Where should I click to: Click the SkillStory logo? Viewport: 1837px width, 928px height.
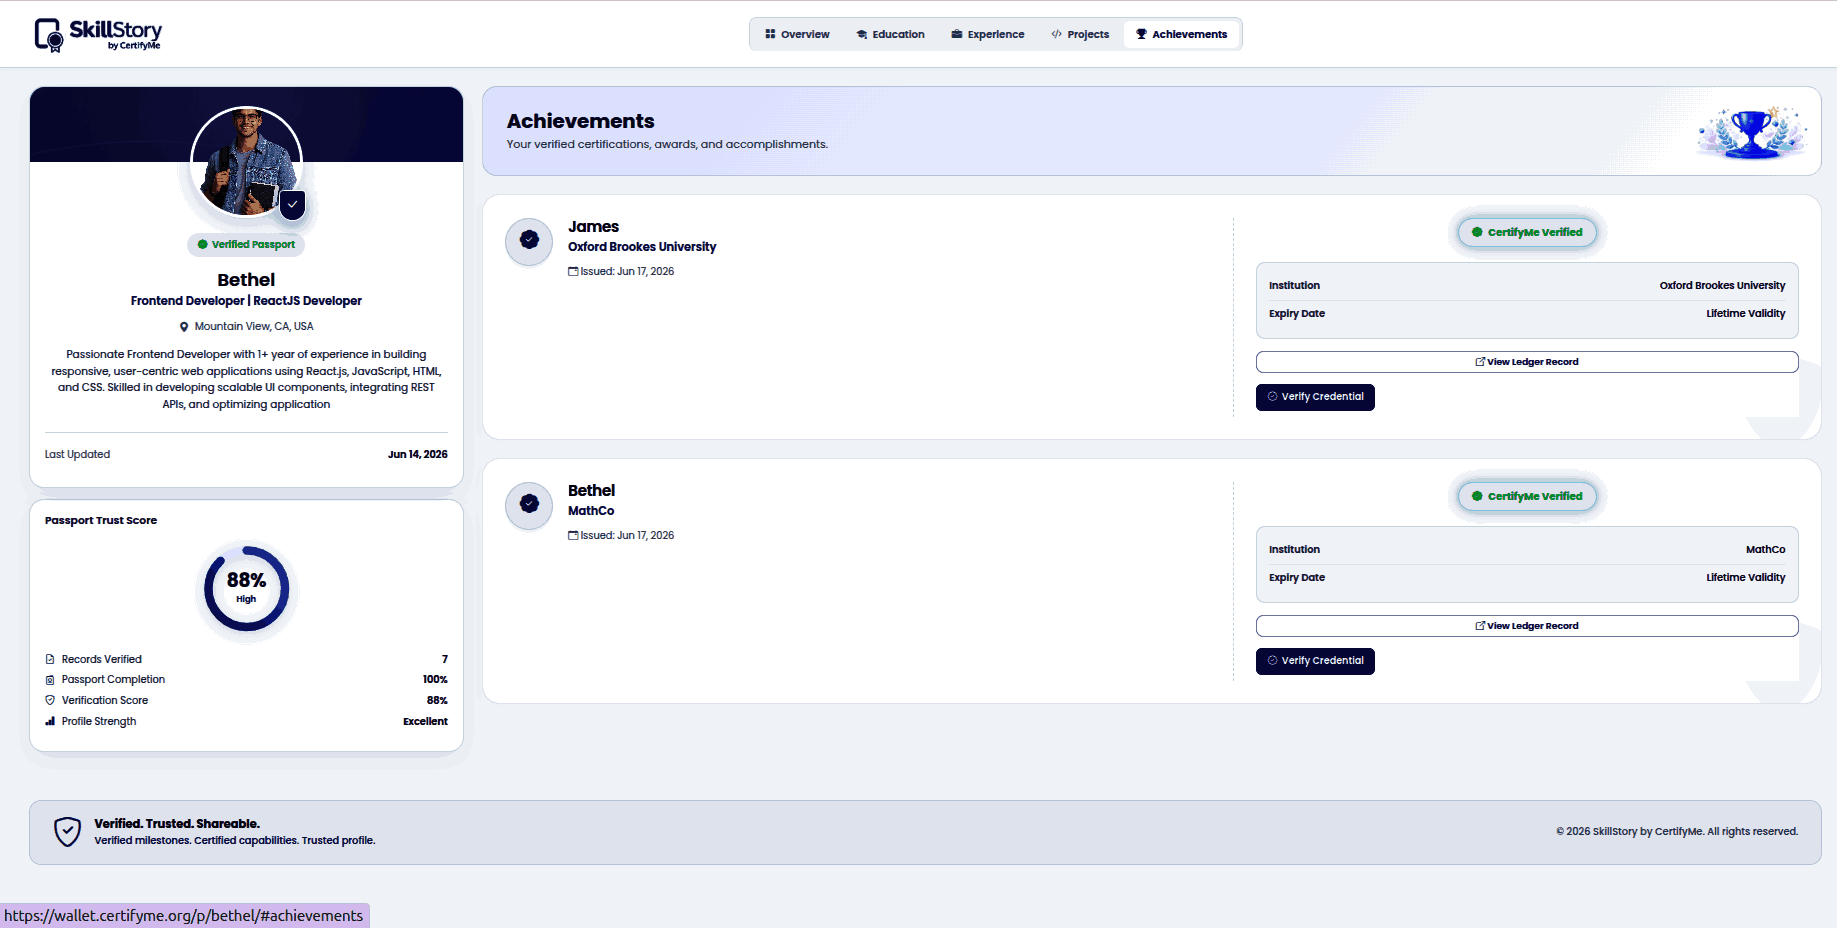98,34
